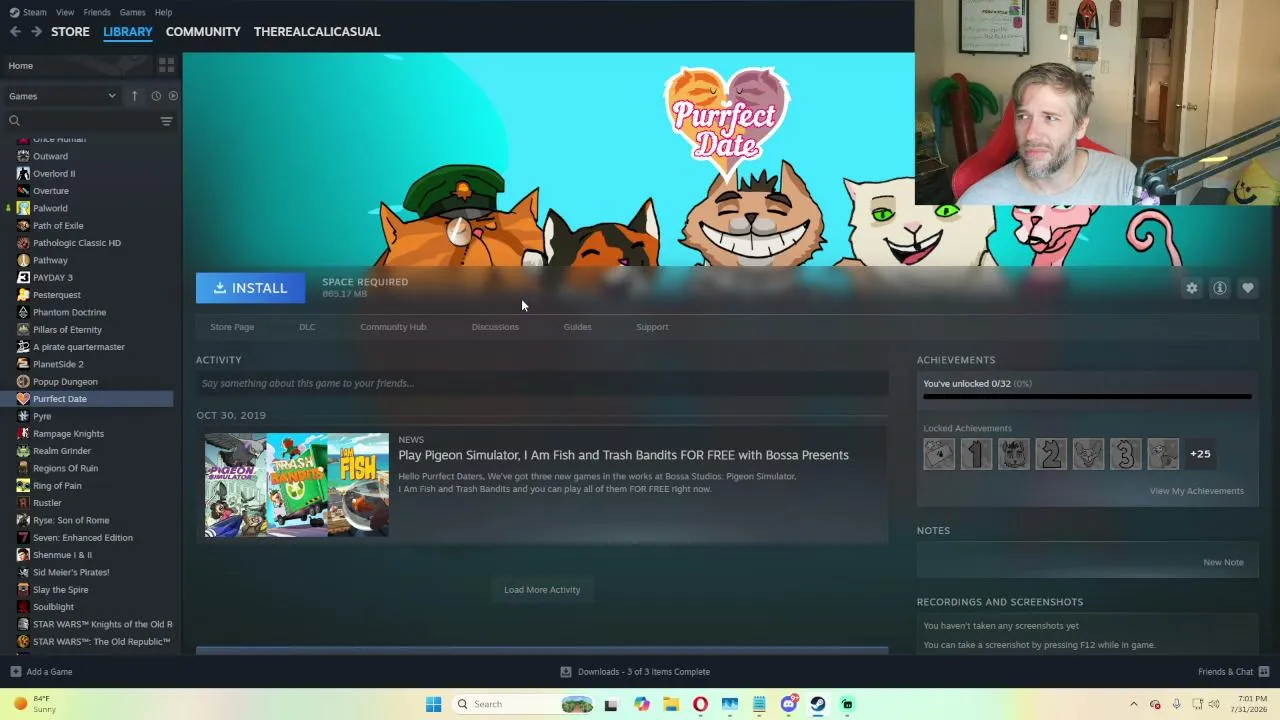Open the locked achievement with number 1

coord(976,454)
